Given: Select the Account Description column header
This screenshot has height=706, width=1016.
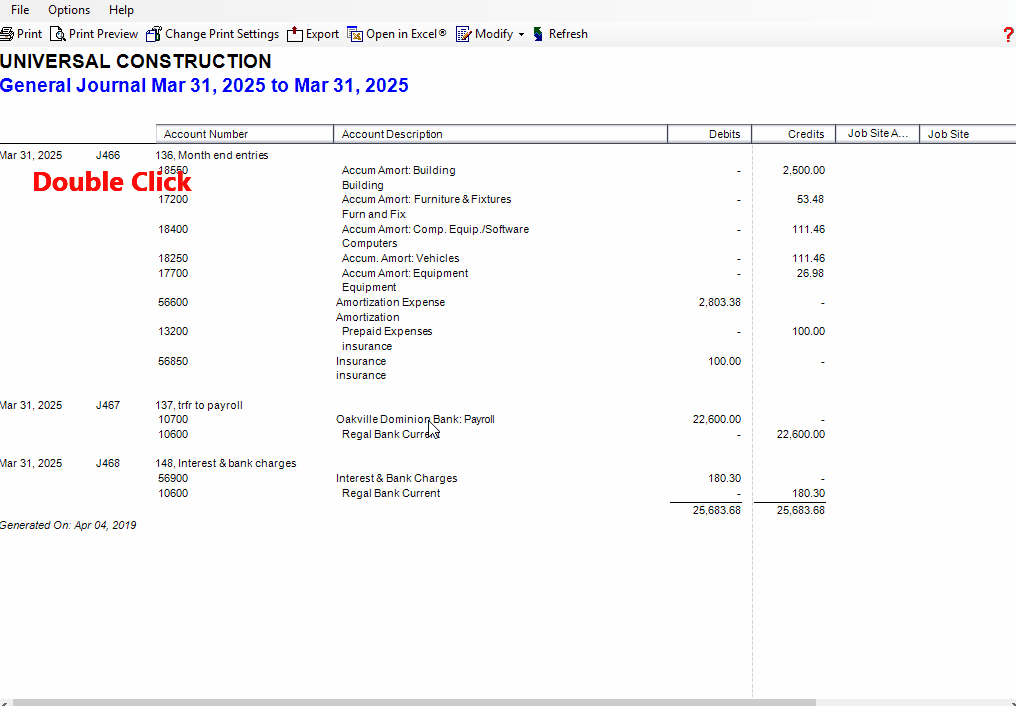Looking at the screenshot, I should (x=500, y=134).
